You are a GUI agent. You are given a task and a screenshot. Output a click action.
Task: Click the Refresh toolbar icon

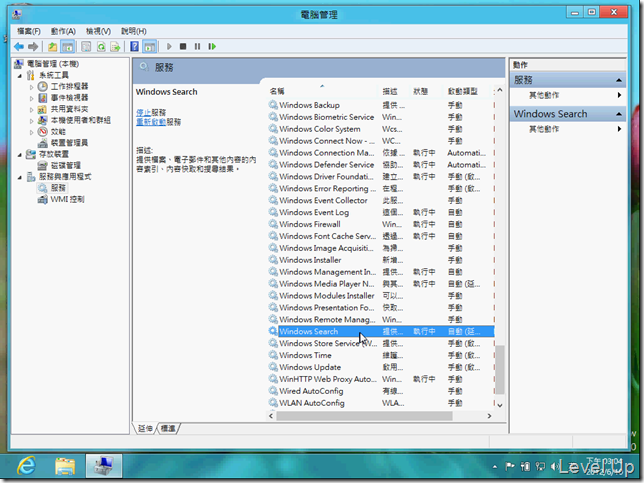(x=101, y=46)
